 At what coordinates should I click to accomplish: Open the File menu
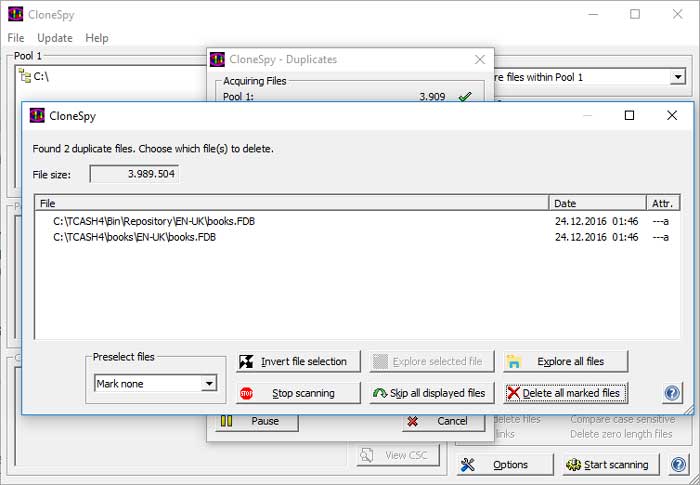click(x=16, y=38)
